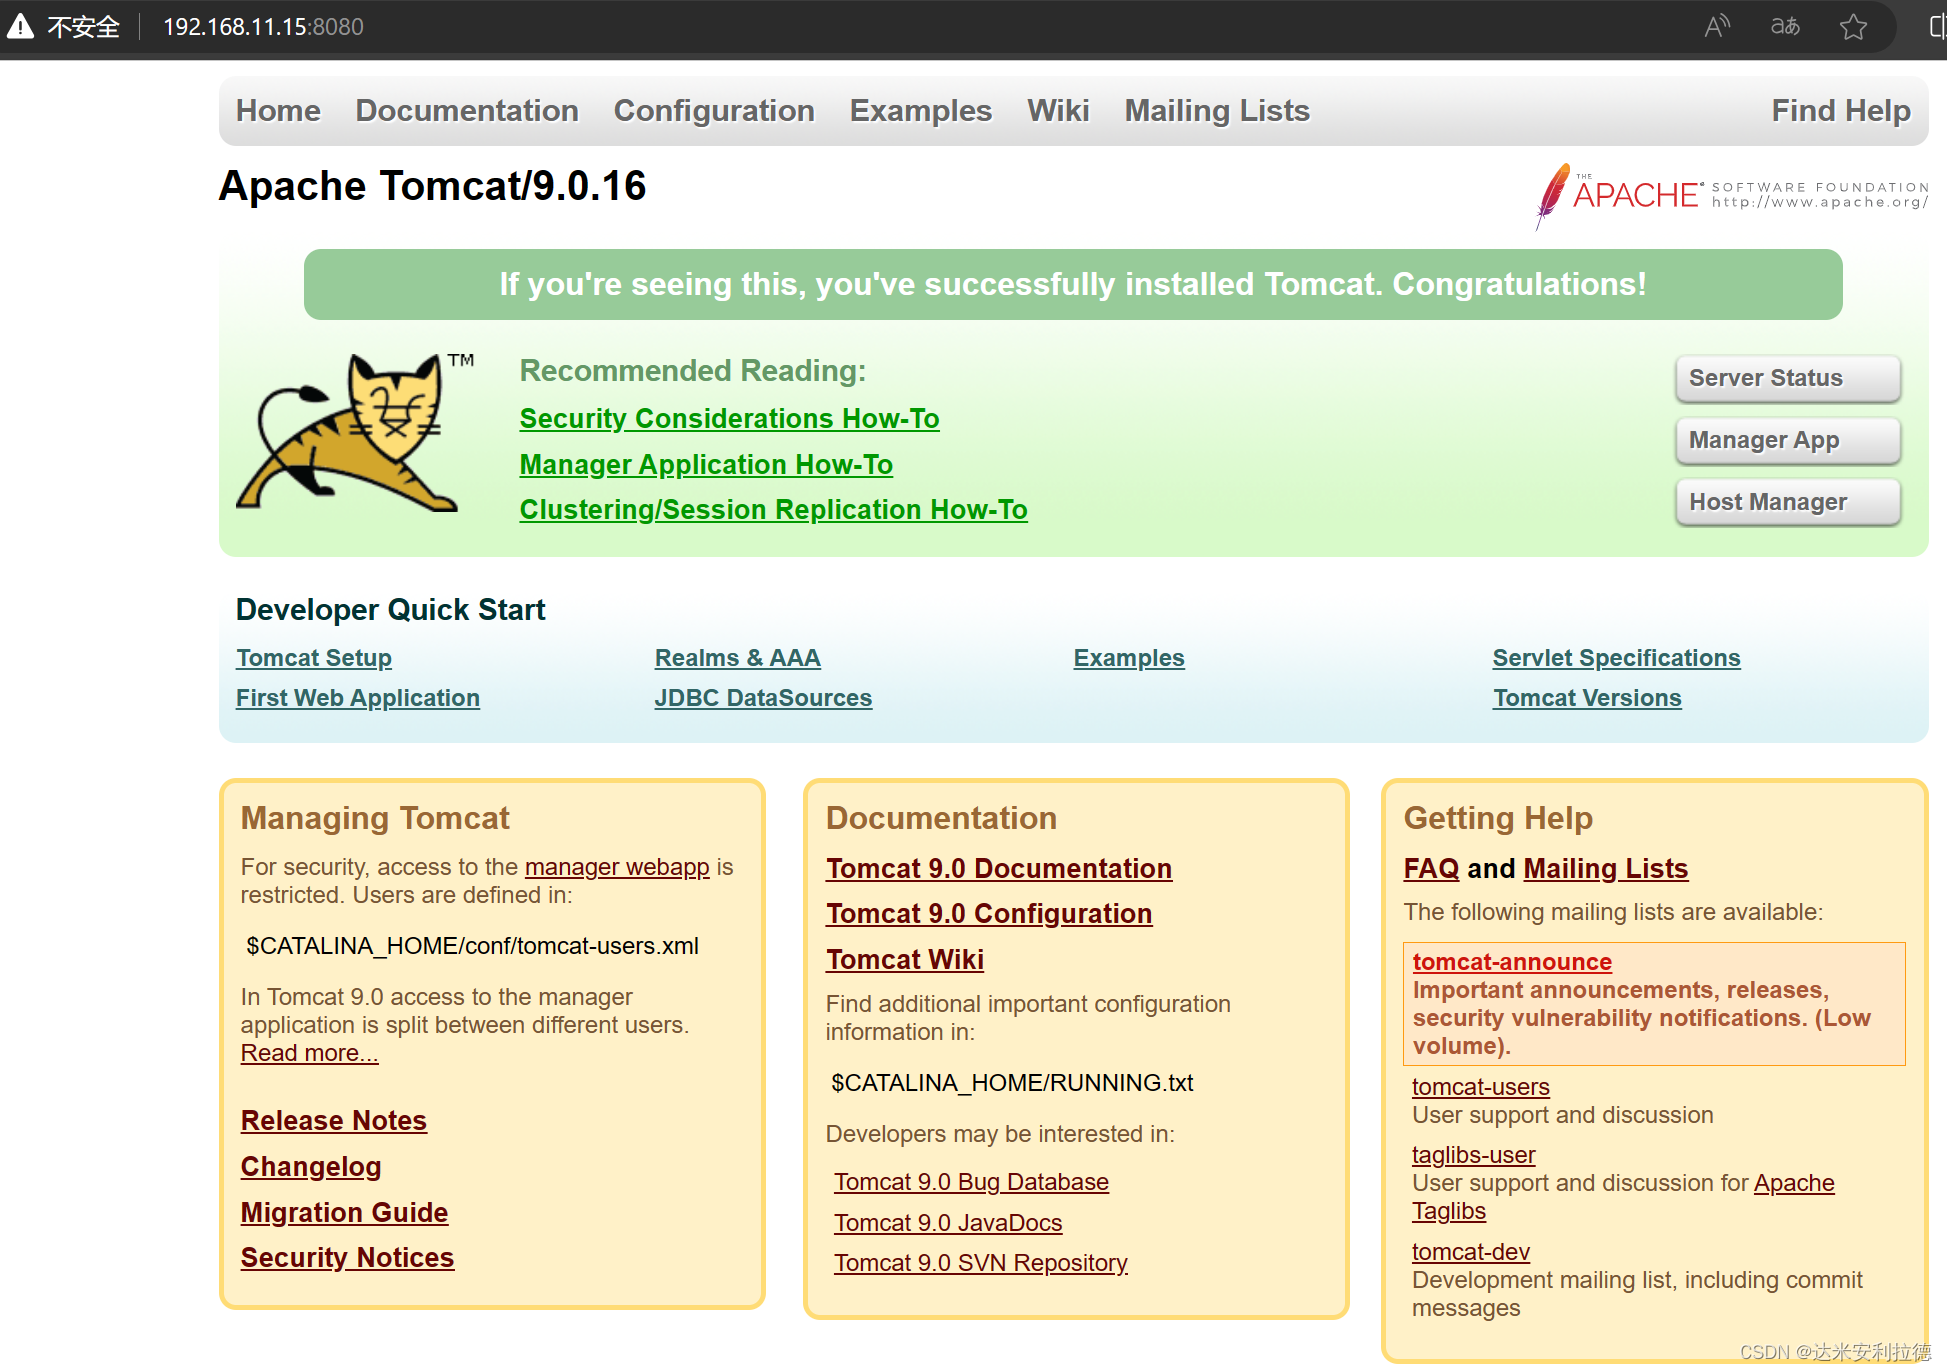Click the translate page icon
1947x1371 pixels.
click(1785, 27)
